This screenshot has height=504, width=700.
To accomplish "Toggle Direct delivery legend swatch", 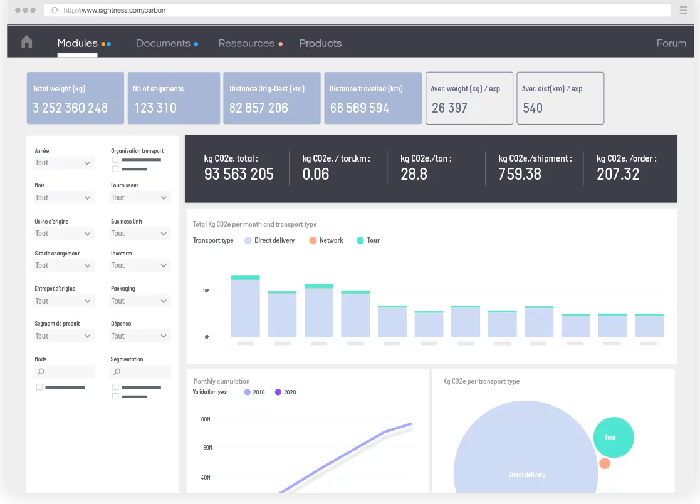I will (x=248, y=241).
